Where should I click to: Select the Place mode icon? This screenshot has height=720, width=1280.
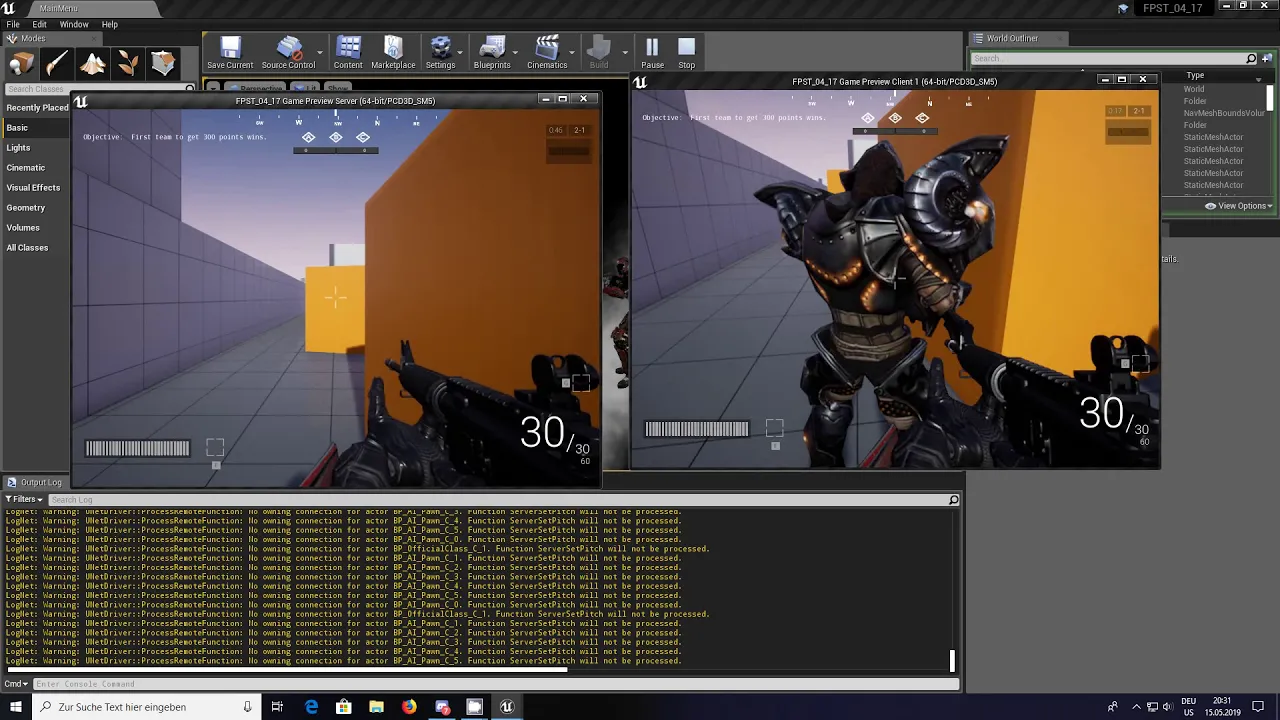click(21, 64)
